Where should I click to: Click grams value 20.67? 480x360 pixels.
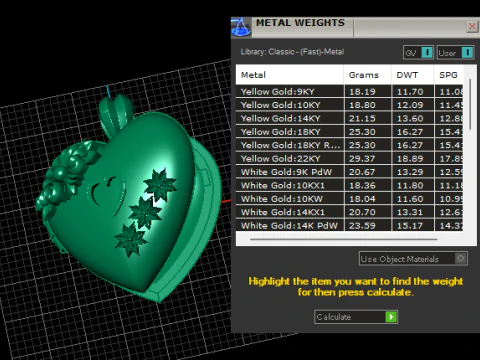pyautogui.click(x=362, y=172)
